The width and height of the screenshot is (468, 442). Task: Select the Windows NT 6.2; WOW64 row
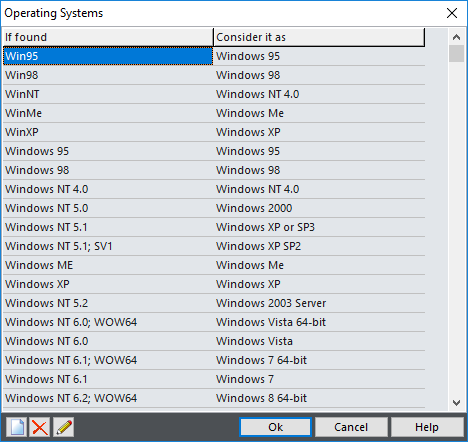214,398
